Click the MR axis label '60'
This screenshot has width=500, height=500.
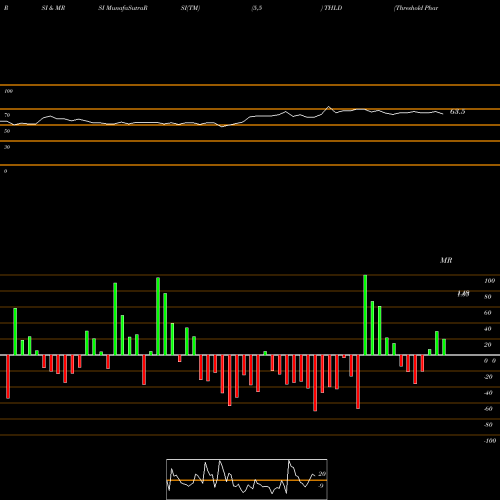pyautogui.click(x=488, y=313)
